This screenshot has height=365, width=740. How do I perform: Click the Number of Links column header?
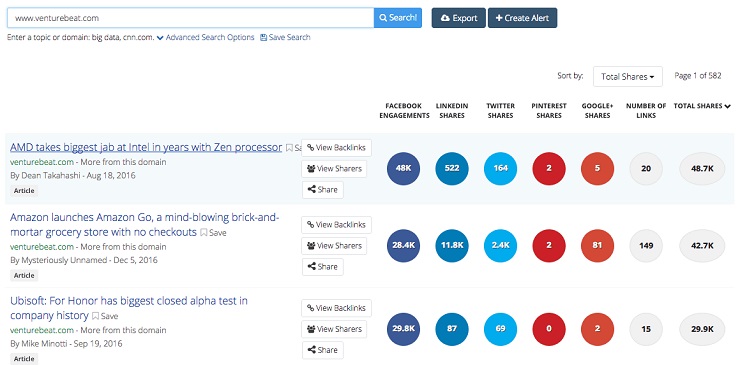(x=646, y=110)
